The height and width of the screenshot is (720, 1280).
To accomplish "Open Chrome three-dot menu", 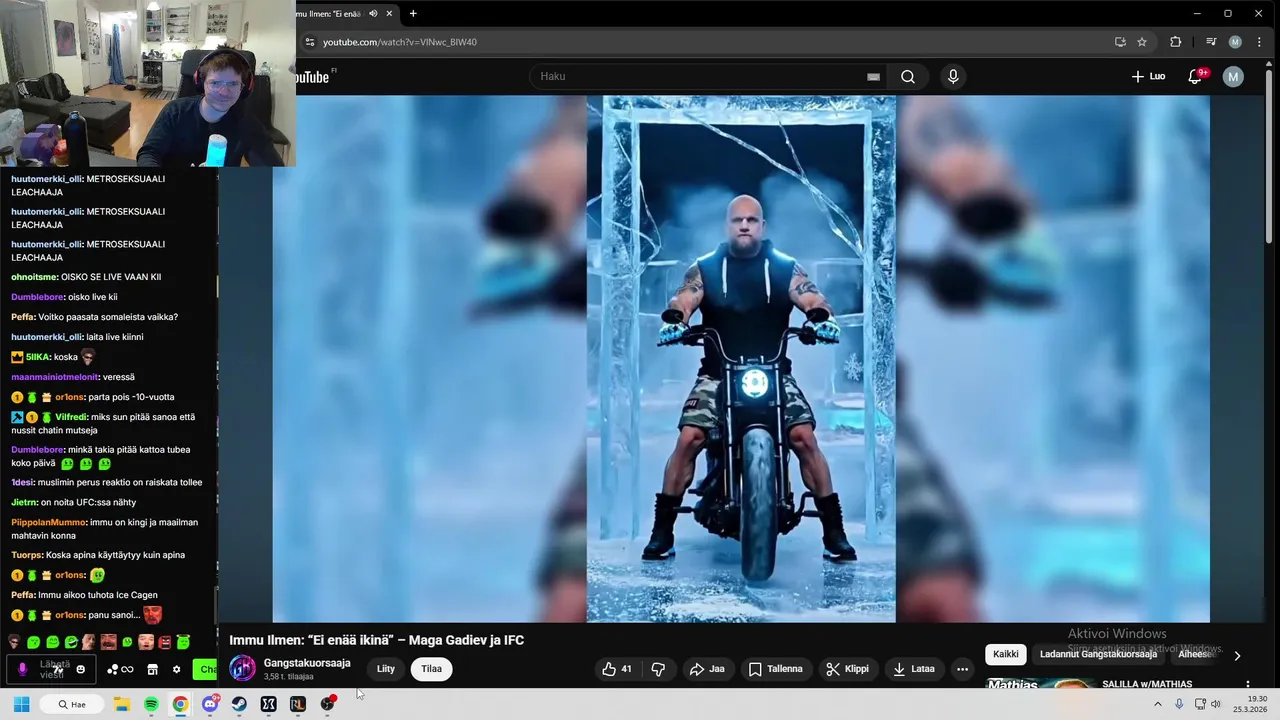I will [1259, 42].
